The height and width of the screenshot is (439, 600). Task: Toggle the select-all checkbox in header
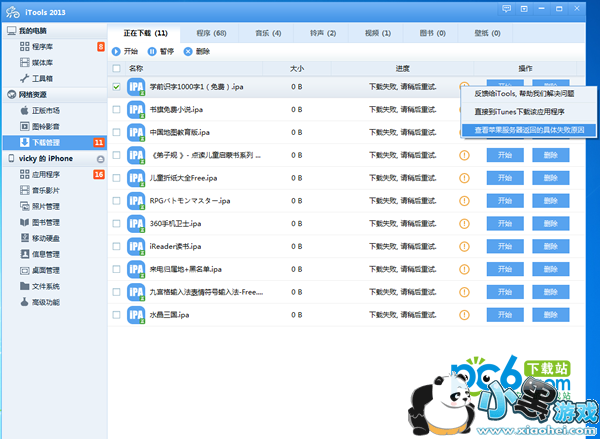117,68
